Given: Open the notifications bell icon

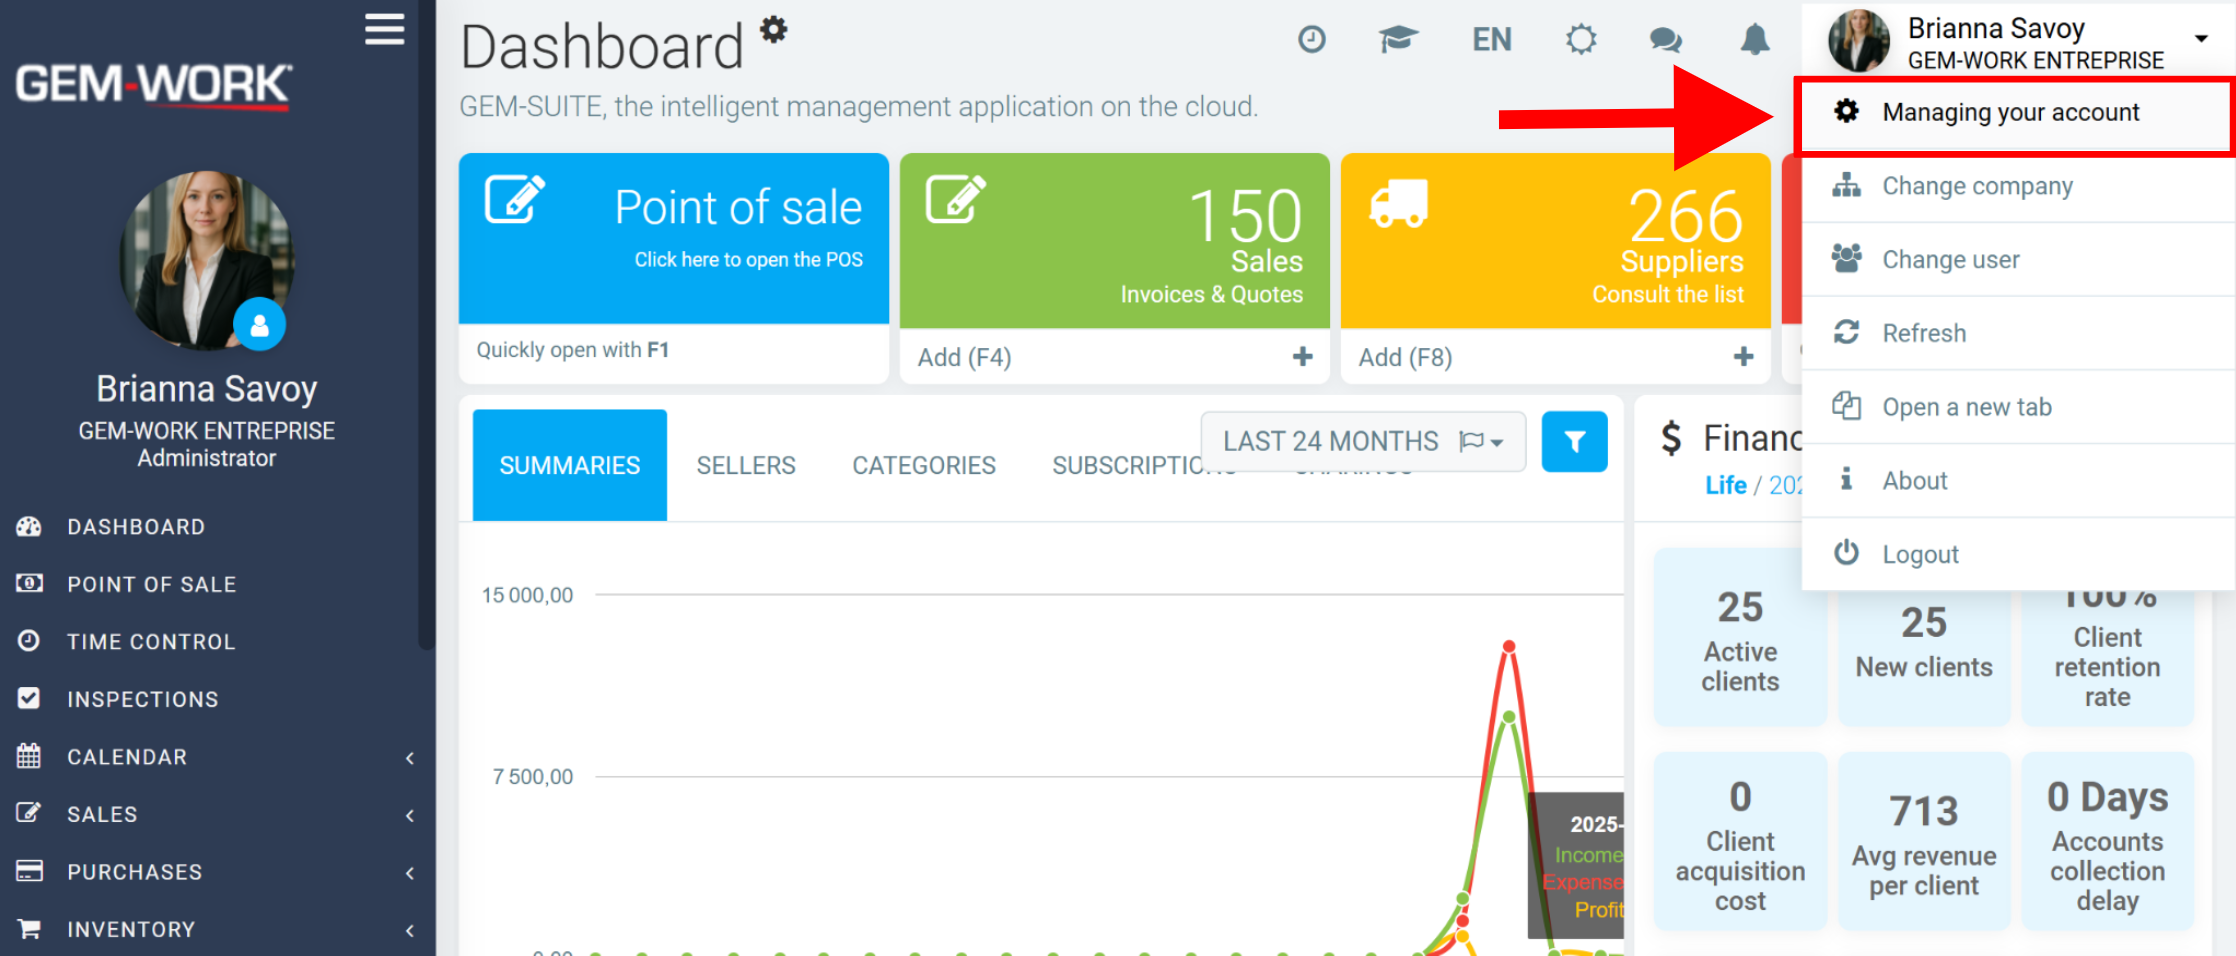Looking at the screenshot, I should 1755,40.
